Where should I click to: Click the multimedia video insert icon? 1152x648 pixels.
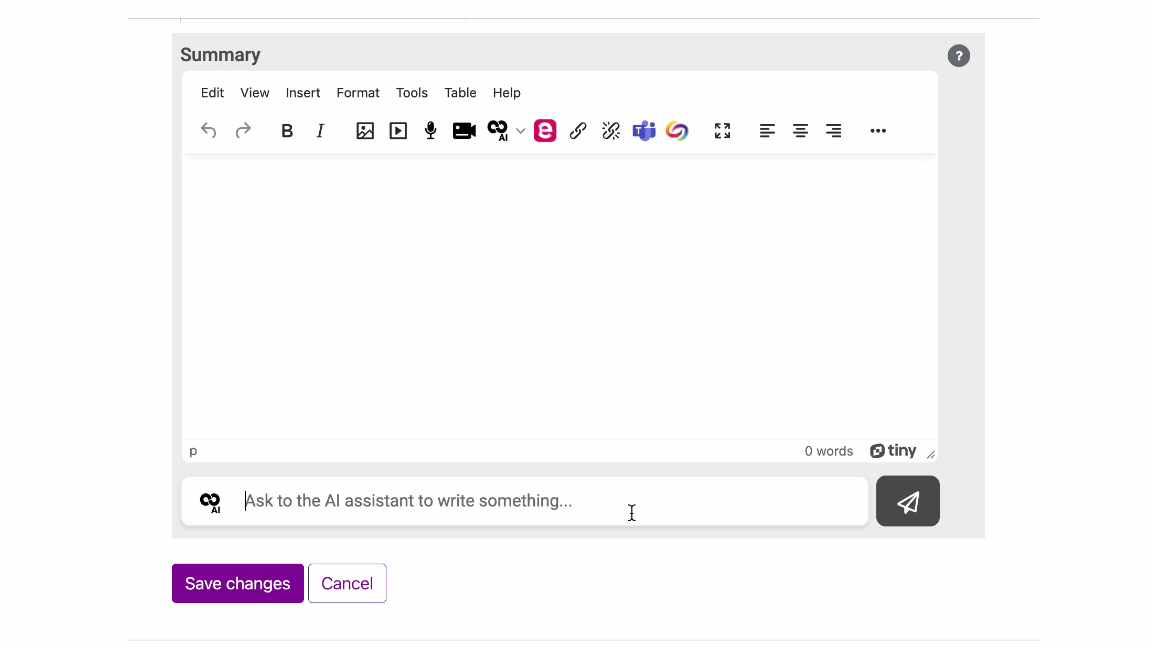point(398,131)
